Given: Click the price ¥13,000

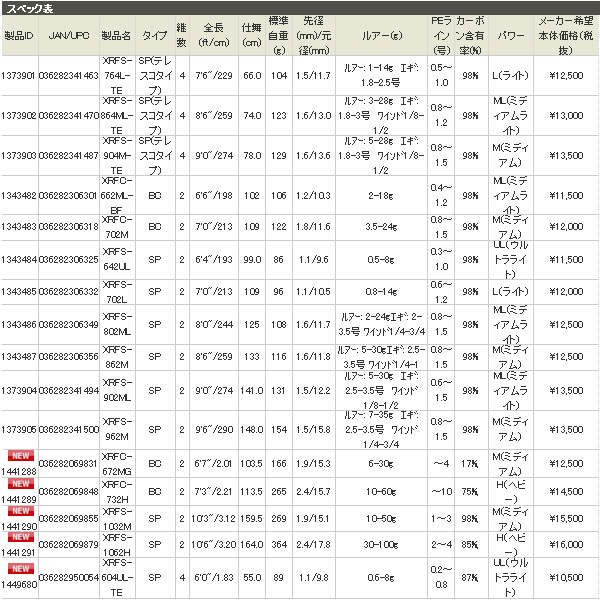Looking at the screenshot, I should [566, 116].
